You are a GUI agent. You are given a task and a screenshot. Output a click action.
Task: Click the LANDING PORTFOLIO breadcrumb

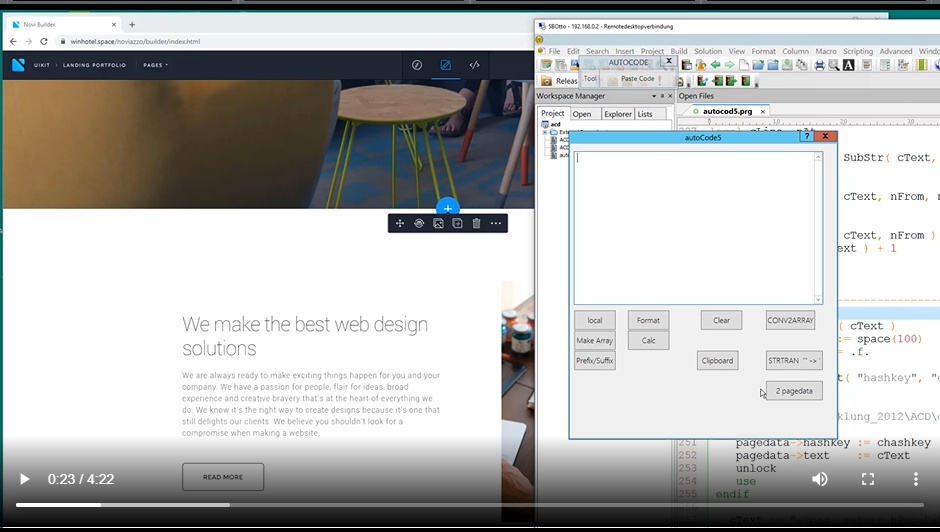point(94,65)
